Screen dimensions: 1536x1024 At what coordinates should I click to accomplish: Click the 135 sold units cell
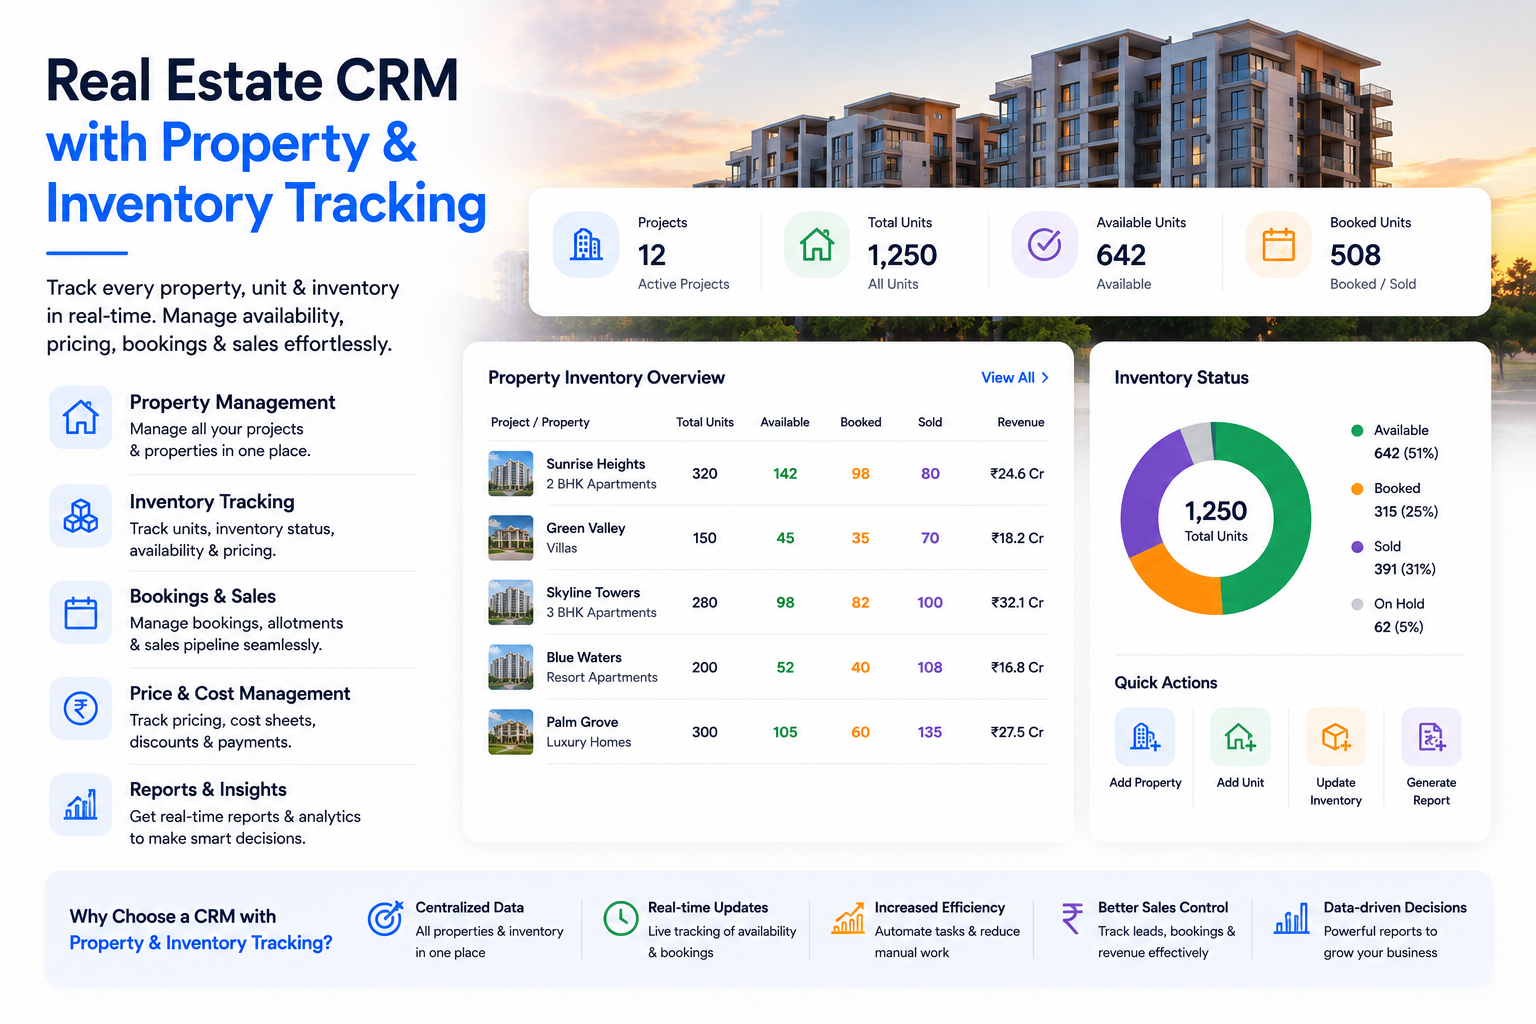tap(930, 732)
